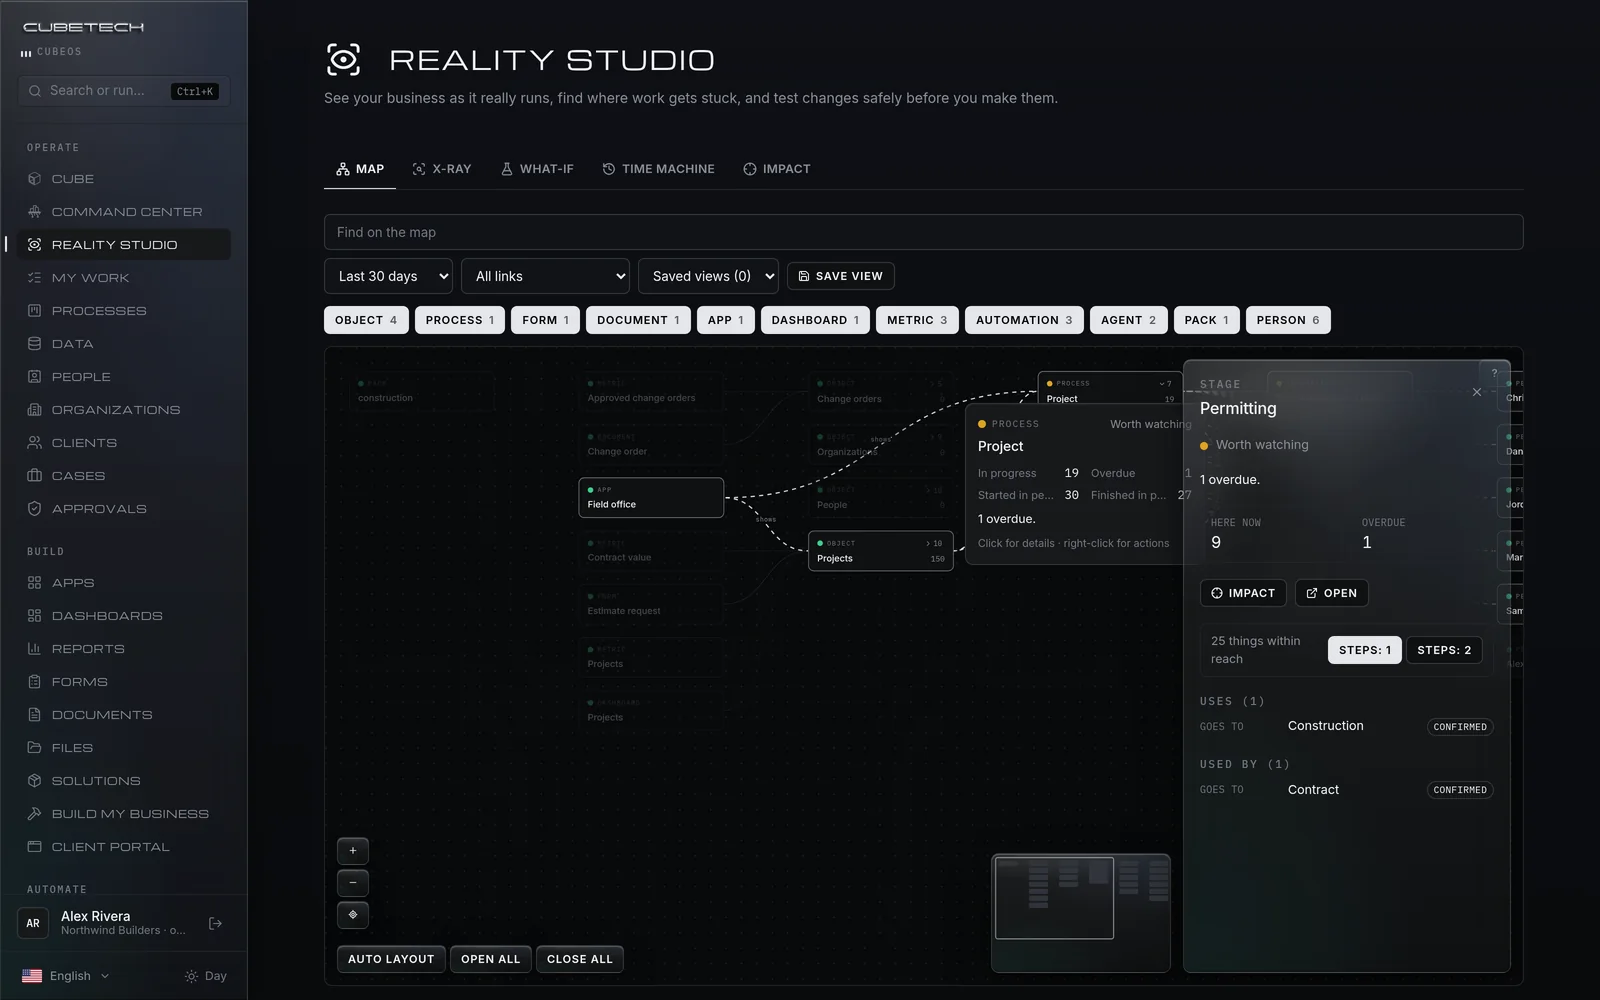
Task: Close the Permitting stage panel
Action: coord(1477,392)
